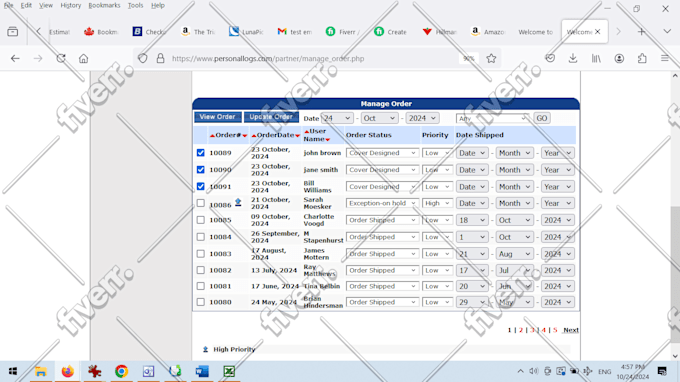Close the active Welcome tab
This screenshot has width=680, height=382.
(598, 32)
